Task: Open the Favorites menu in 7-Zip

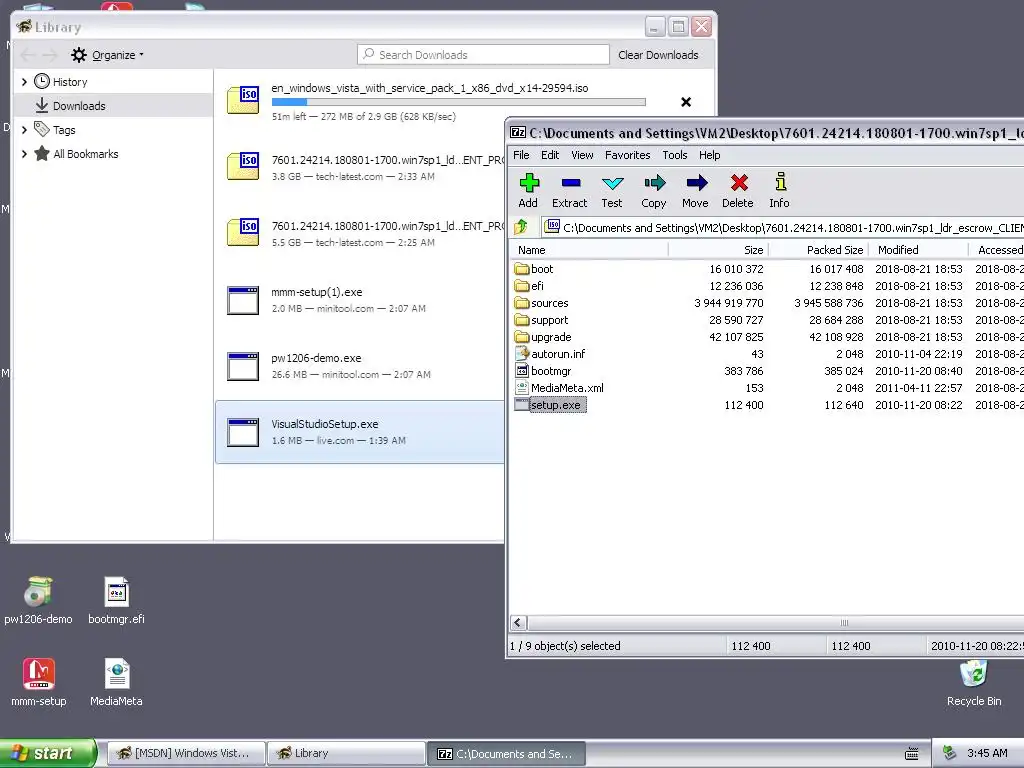Action: click(x=628, y=155)
